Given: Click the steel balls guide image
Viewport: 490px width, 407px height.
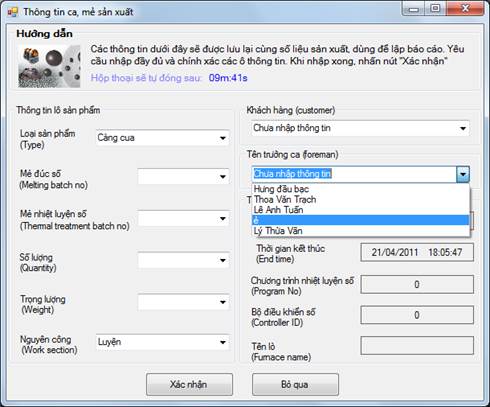Looking at the screenshot, I should point(49,66).
